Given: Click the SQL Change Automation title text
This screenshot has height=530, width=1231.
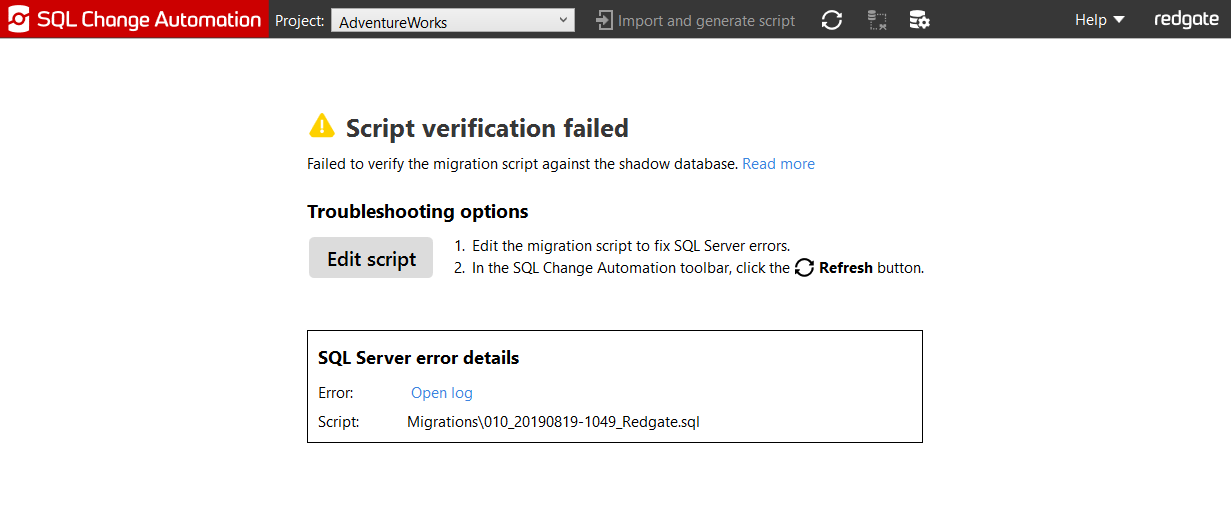Looking at the screenshot, I should [149, 20].
